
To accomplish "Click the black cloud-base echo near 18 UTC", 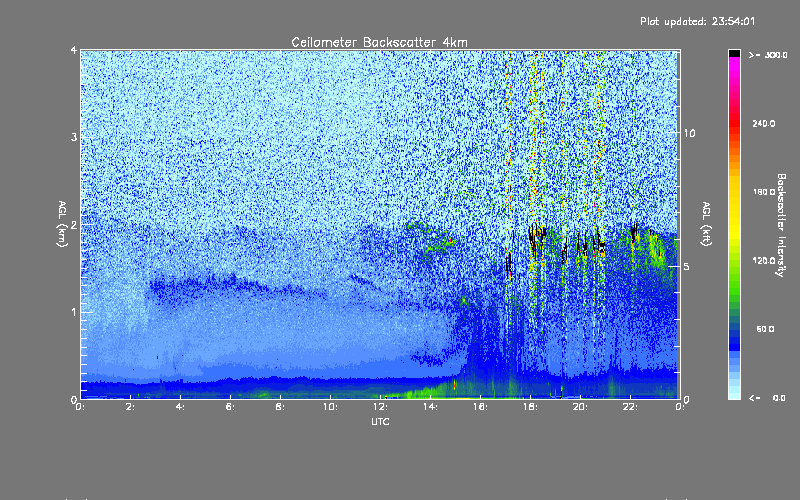I will click(536, 238).
